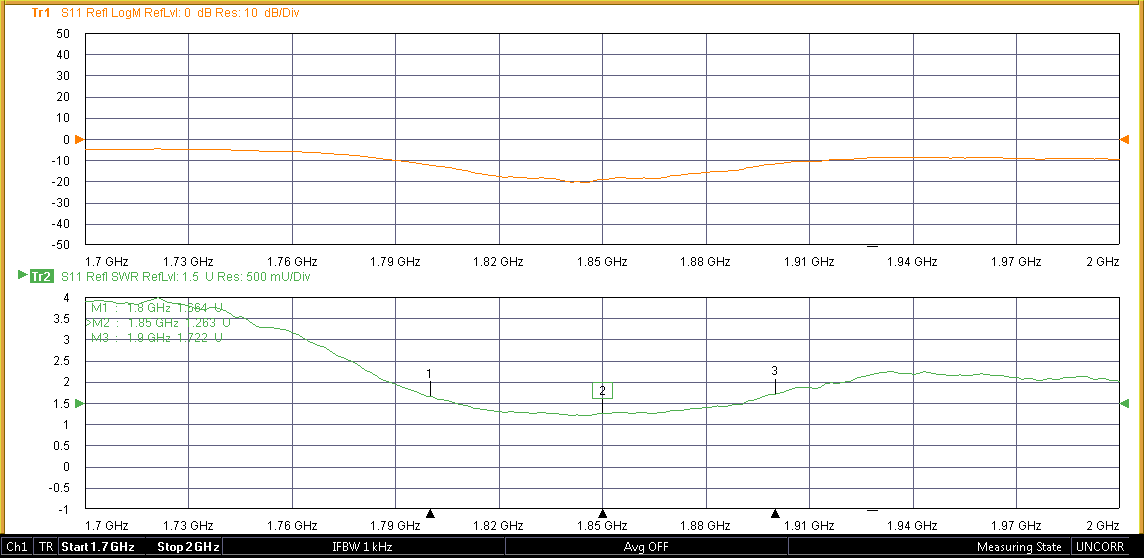Click the -1 label on SWR y-axis
The image size is (1144, 558).
64,509
